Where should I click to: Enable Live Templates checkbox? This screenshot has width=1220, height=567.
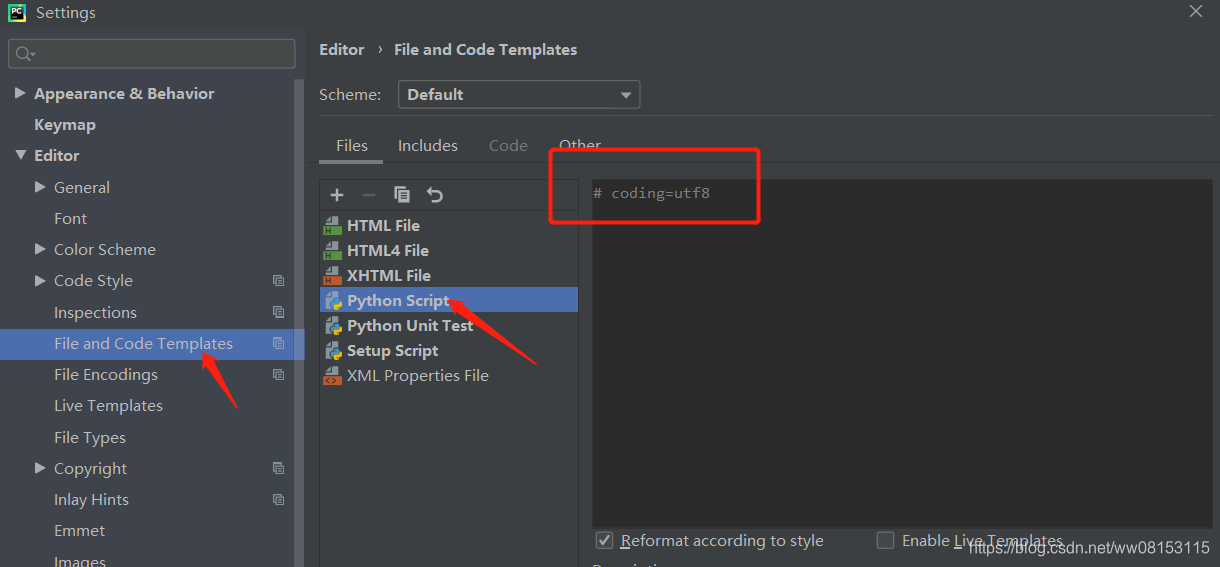[885, 540]
